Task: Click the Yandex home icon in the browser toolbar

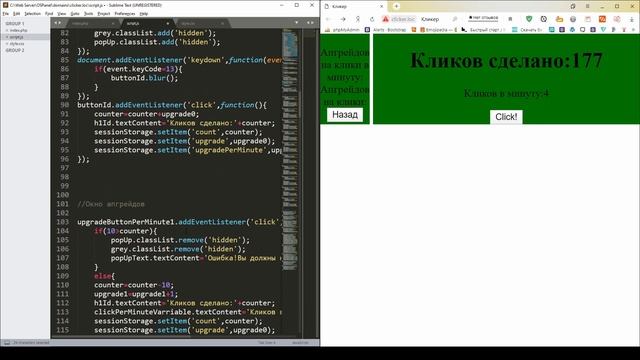Action: pos(358,19)
